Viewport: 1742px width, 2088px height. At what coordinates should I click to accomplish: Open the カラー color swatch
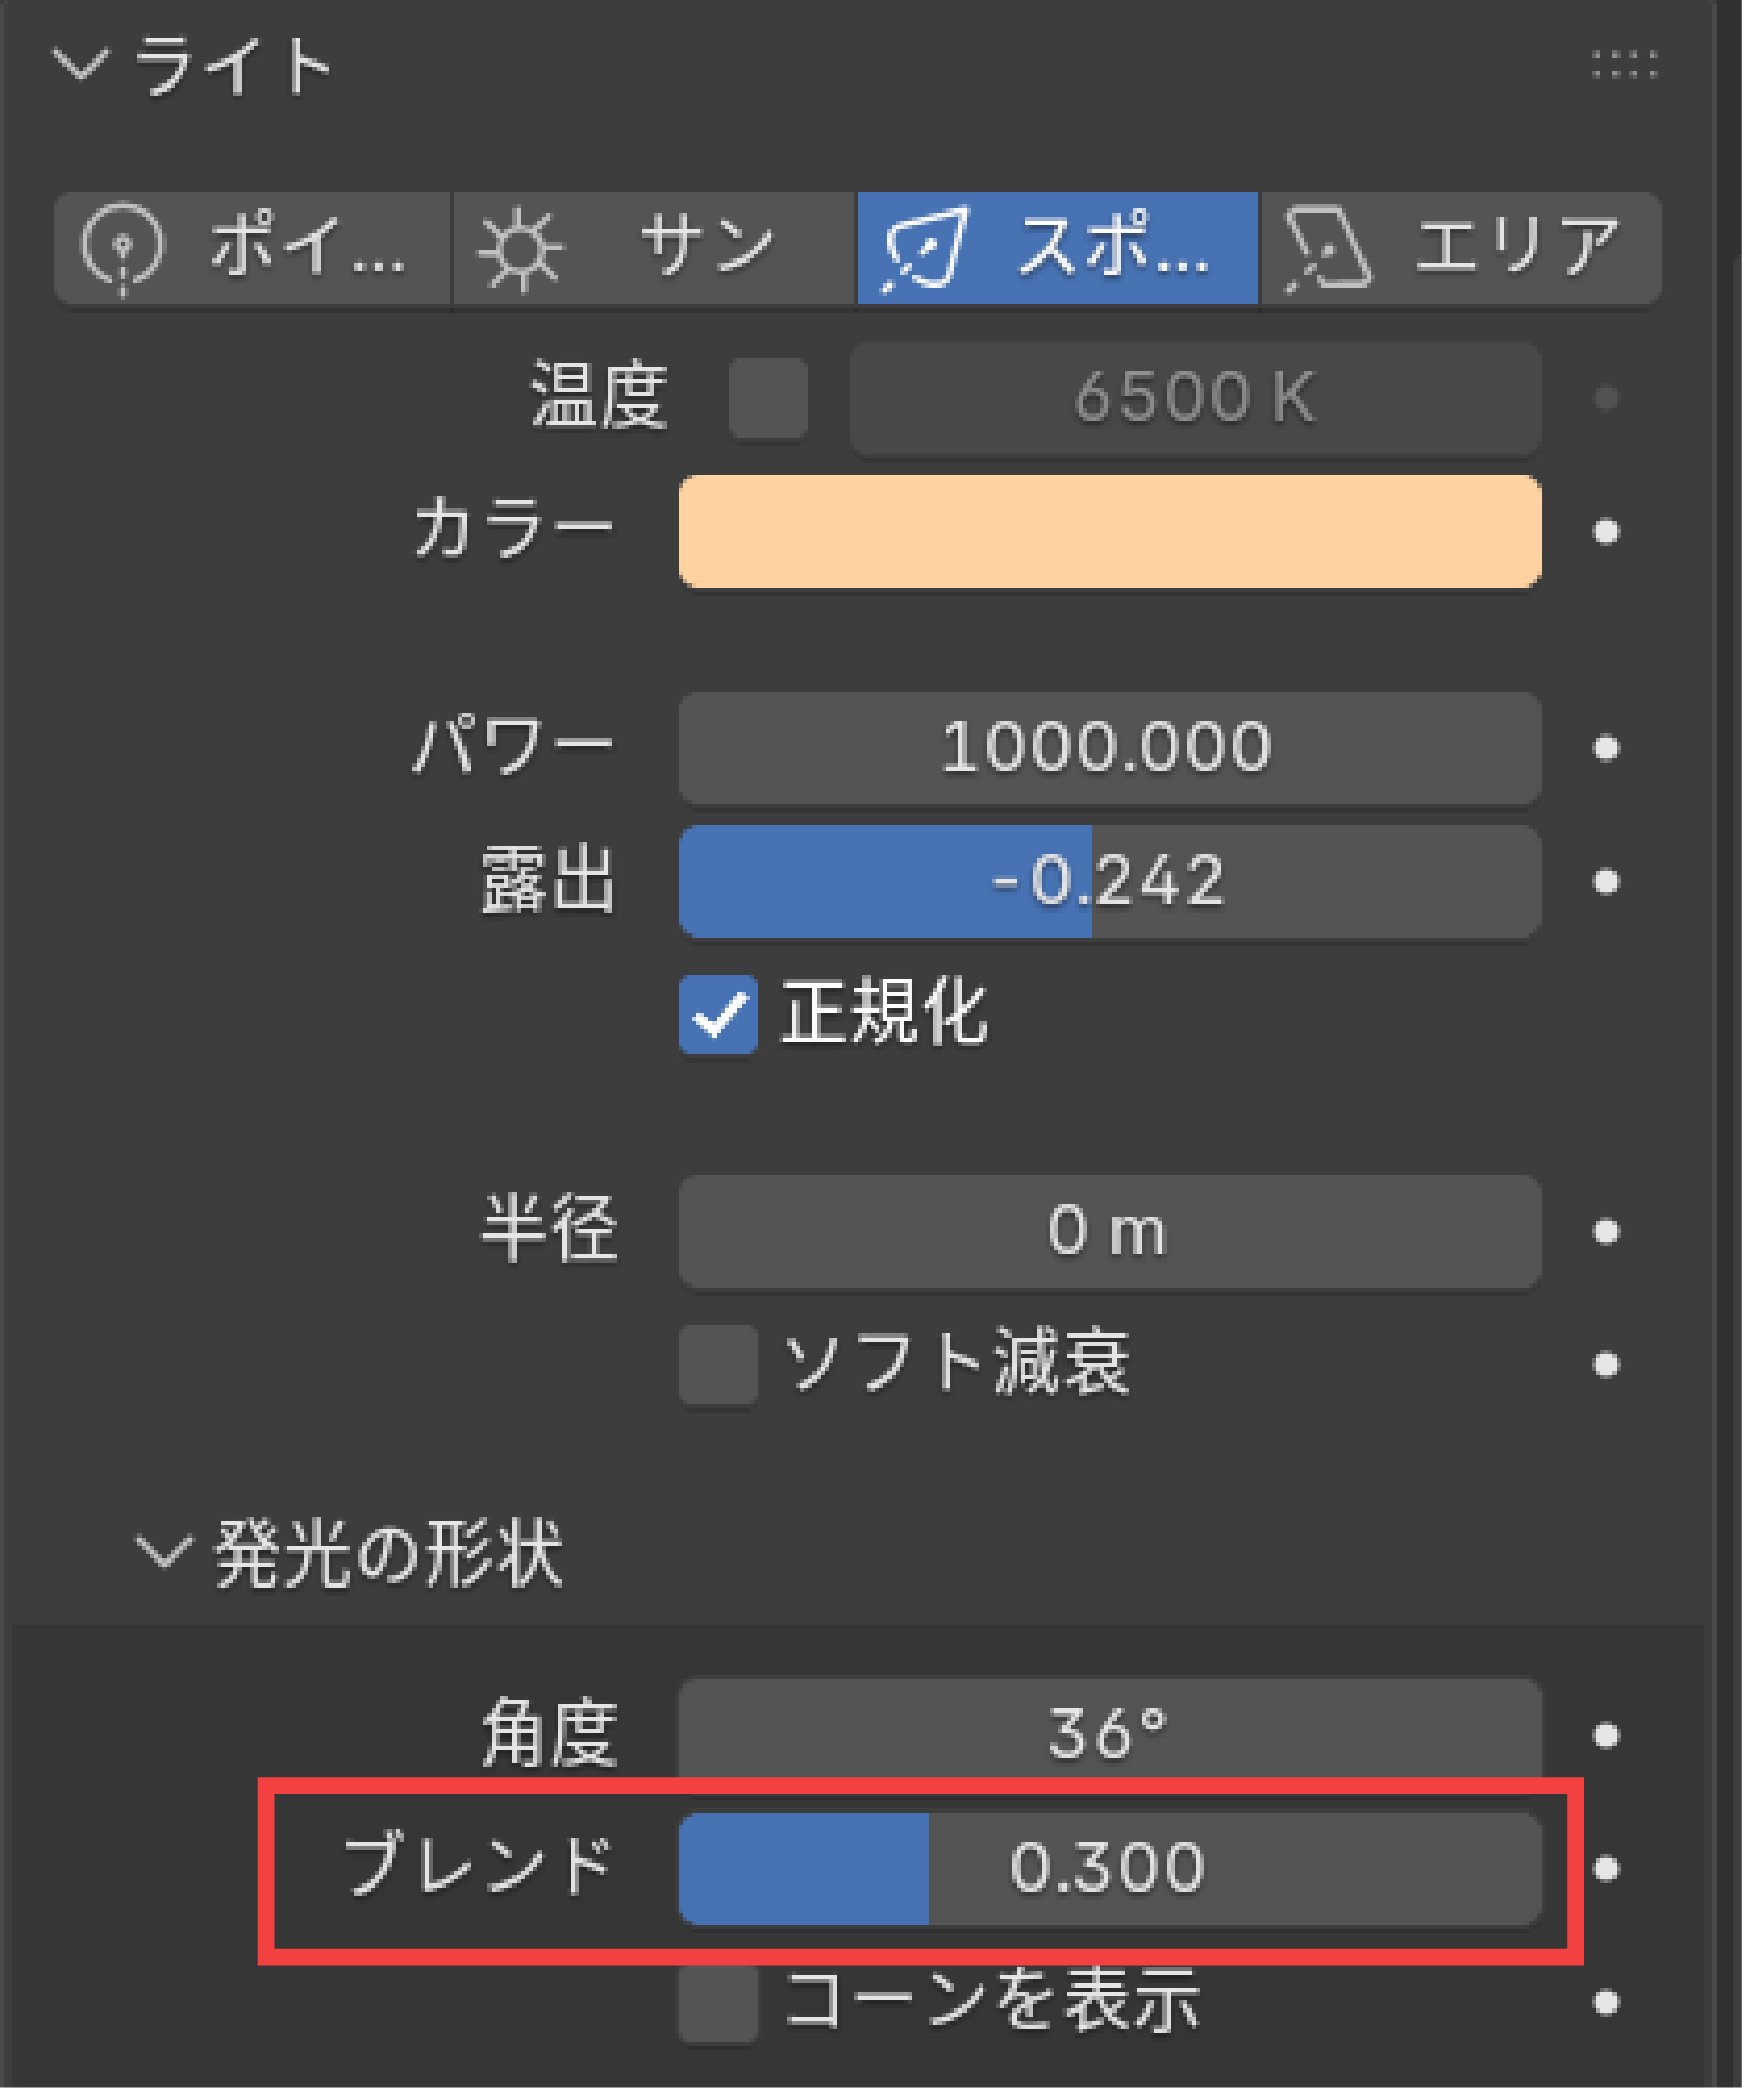(1110, 532)
